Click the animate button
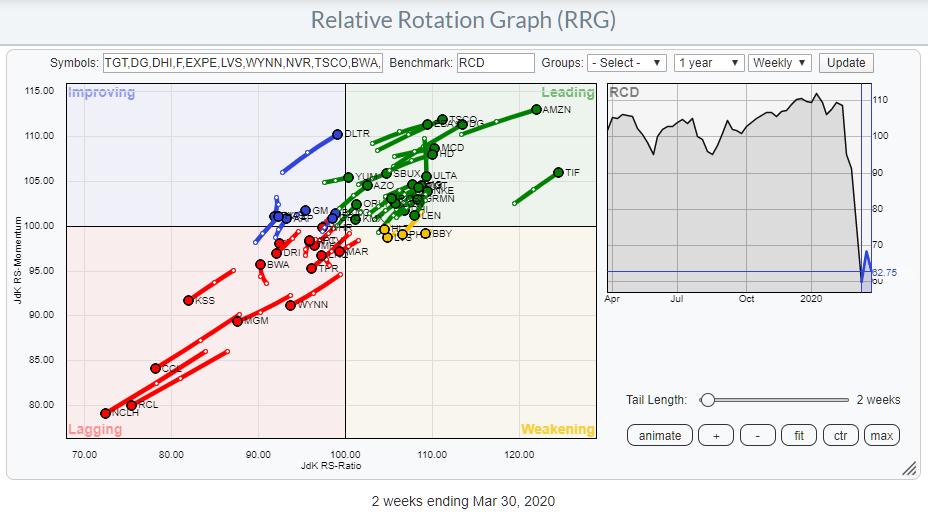 pos(660,435)
